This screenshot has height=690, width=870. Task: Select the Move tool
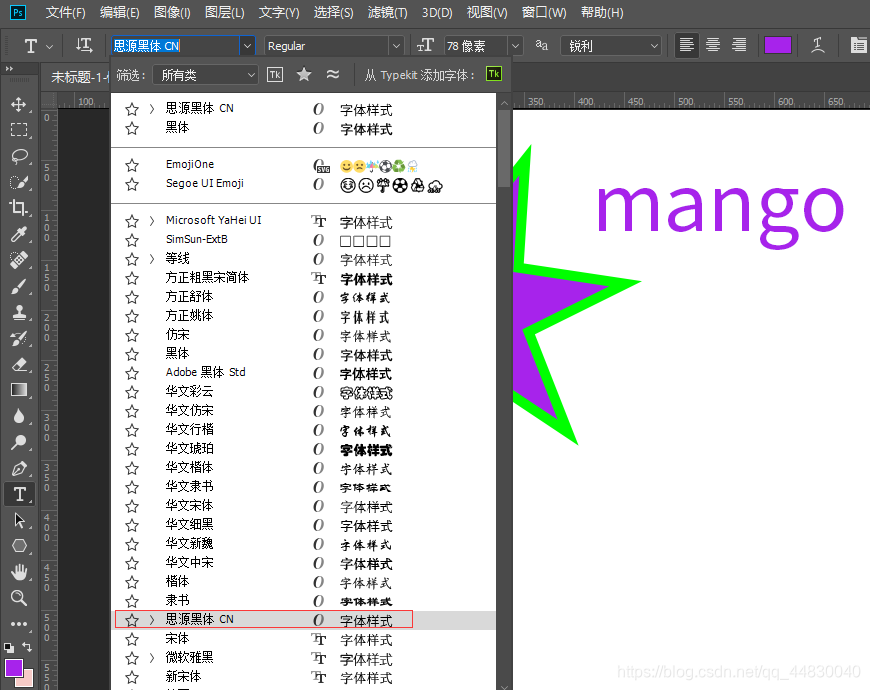coord(19,104)
